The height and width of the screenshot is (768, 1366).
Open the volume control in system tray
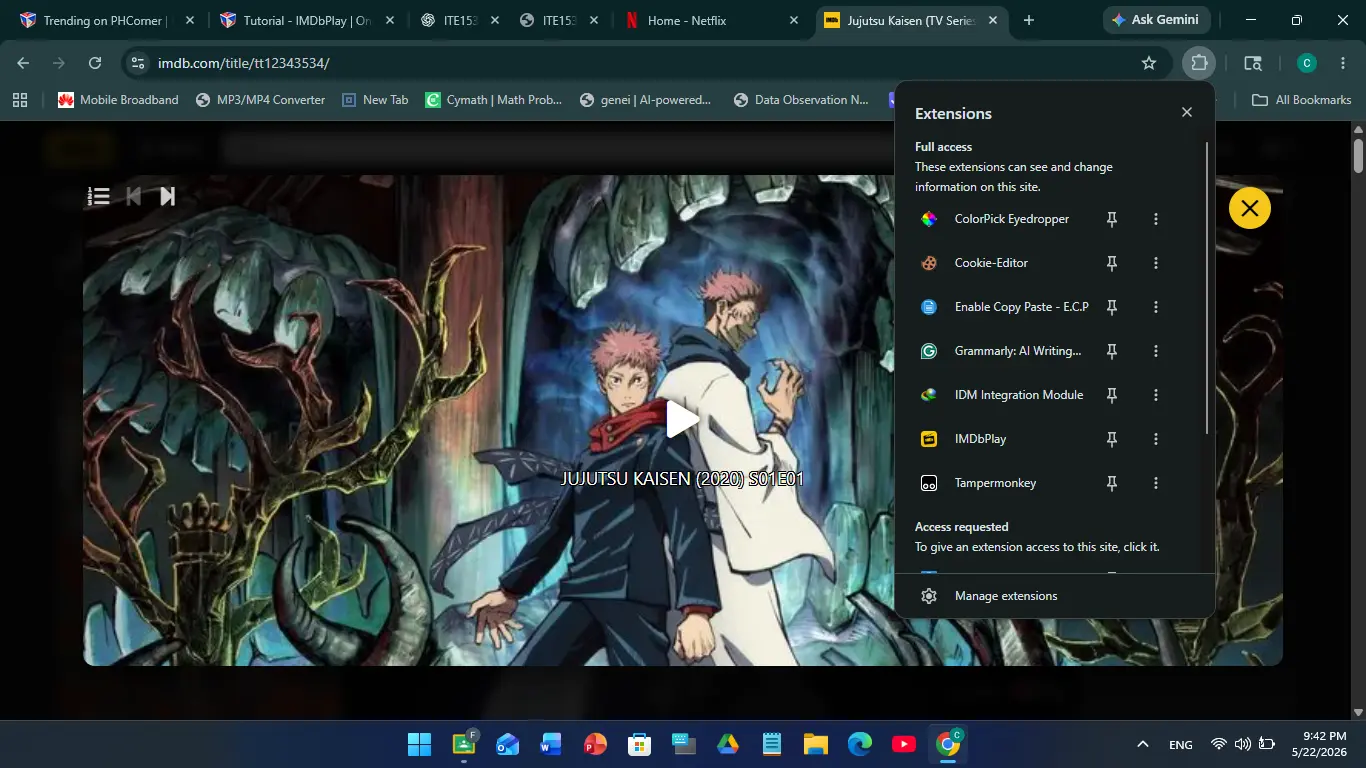1243,744
